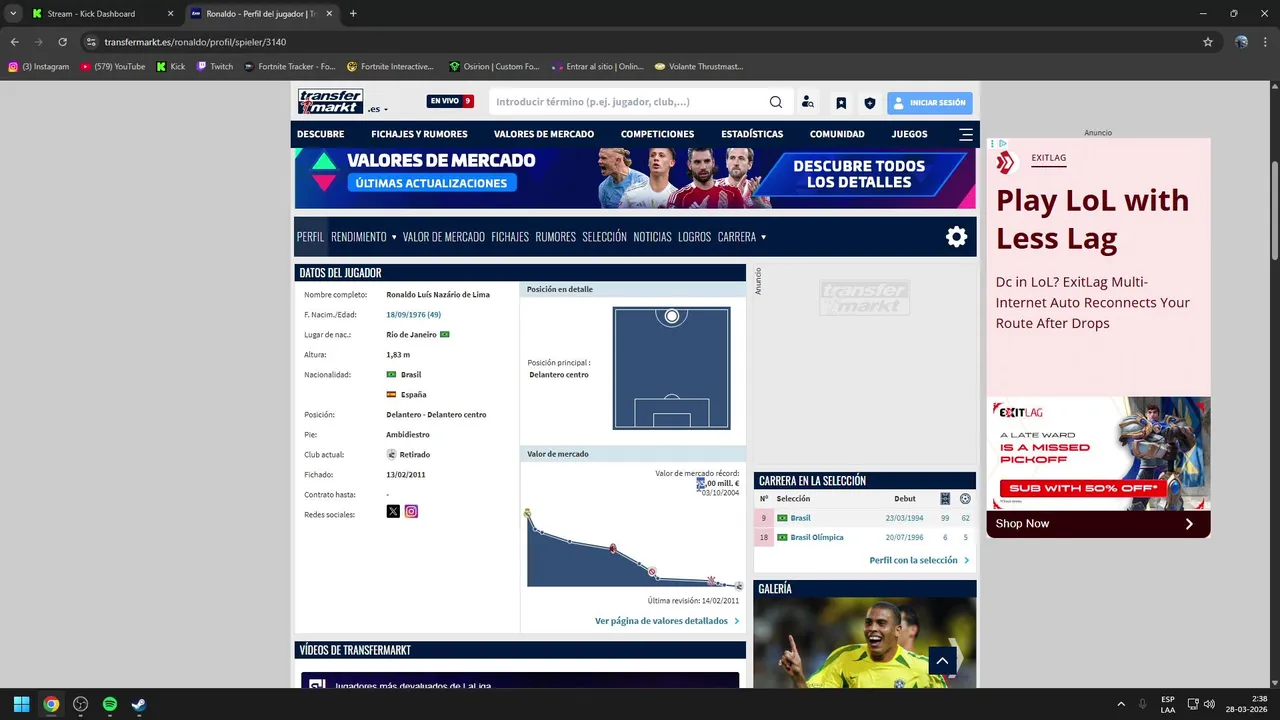
Task: Click the Brasil national team link
Action: [800, 518]
